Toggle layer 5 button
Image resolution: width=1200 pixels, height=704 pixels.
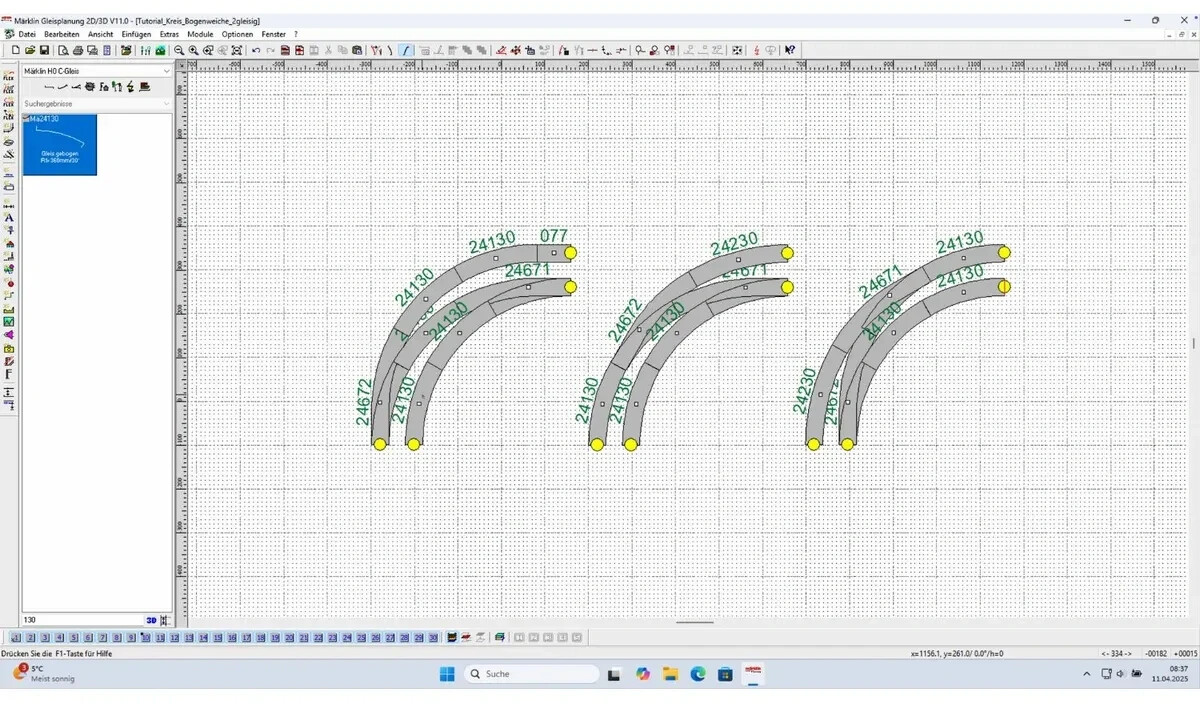coord(74,637)
